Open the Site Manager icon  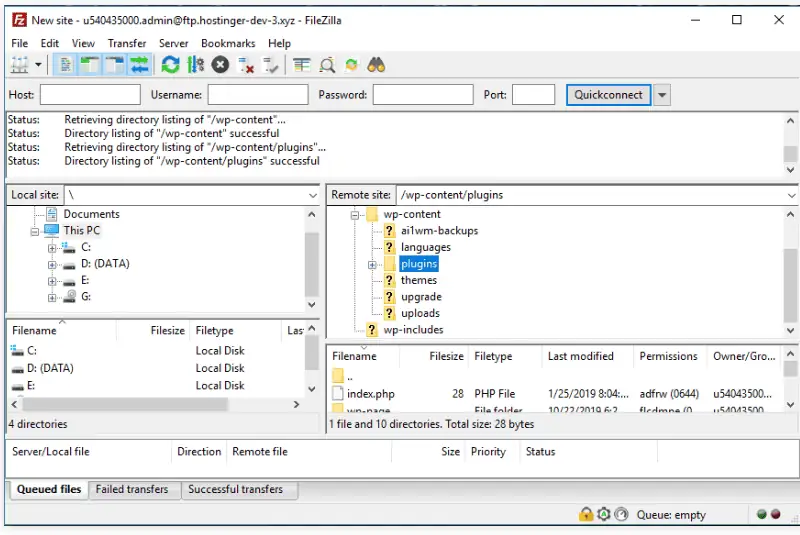19,65
